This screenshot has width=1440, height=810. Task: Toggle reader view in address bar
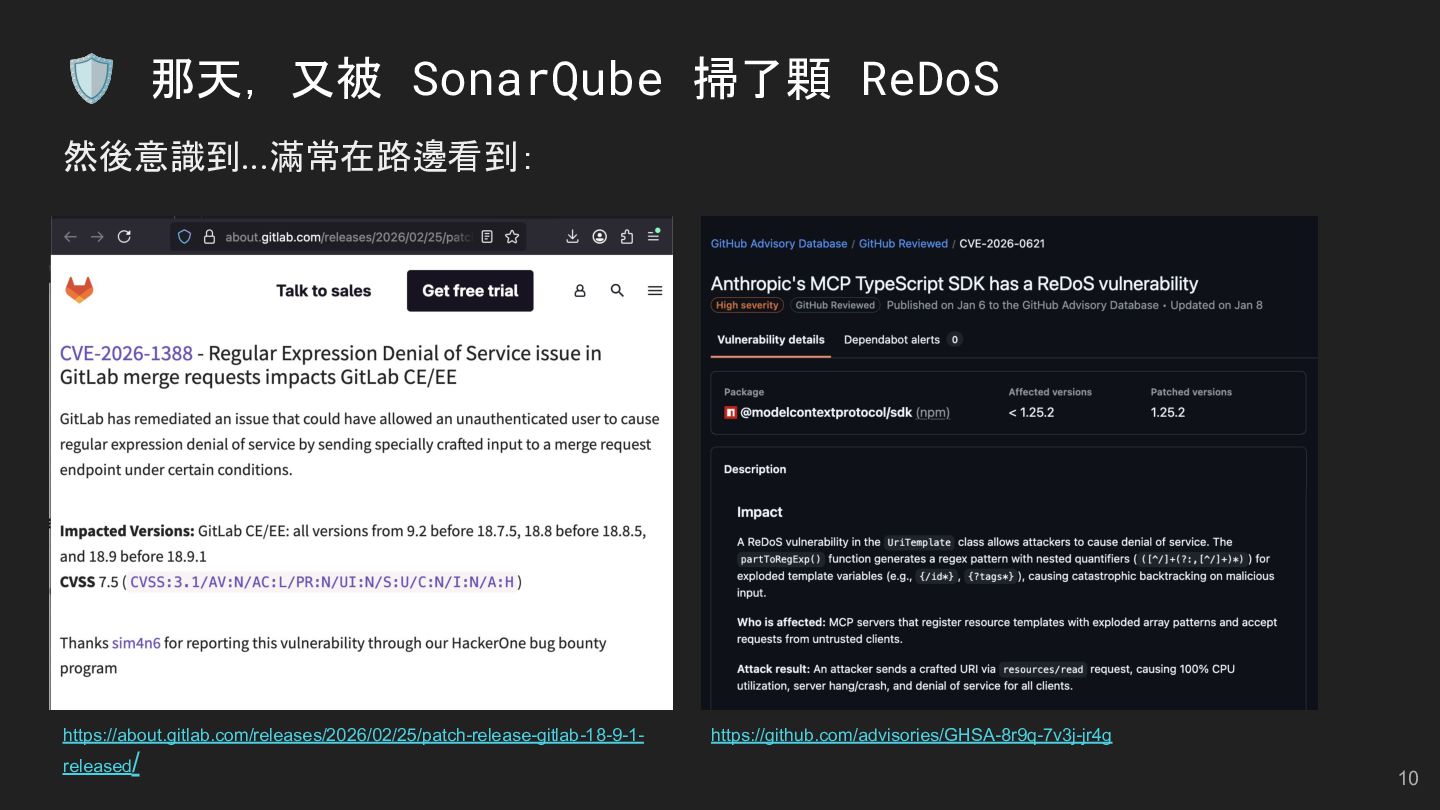click(x=487, y=237)
